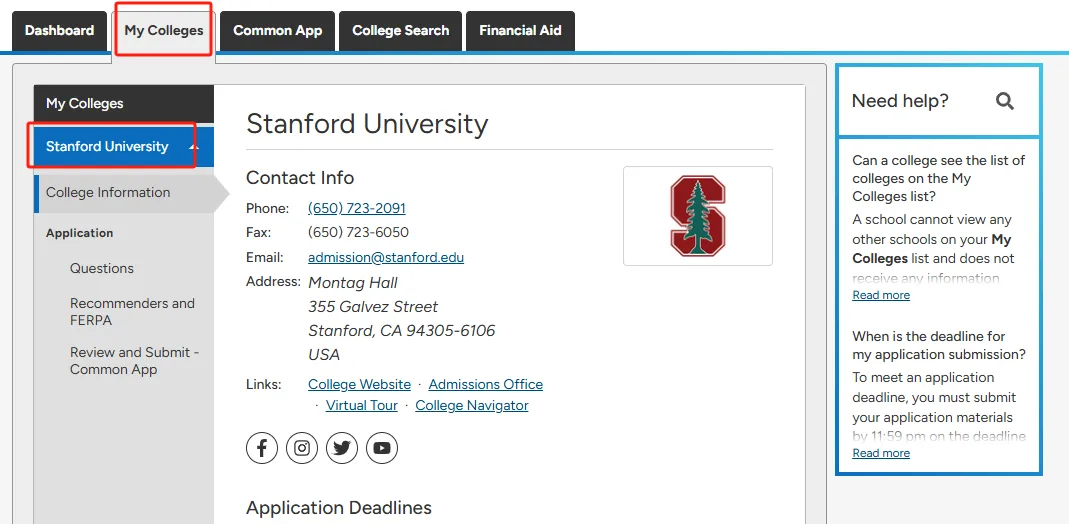Open the Common App tab
The width and height of the screenshot is (1069, 524).
(x=277, y=31)
